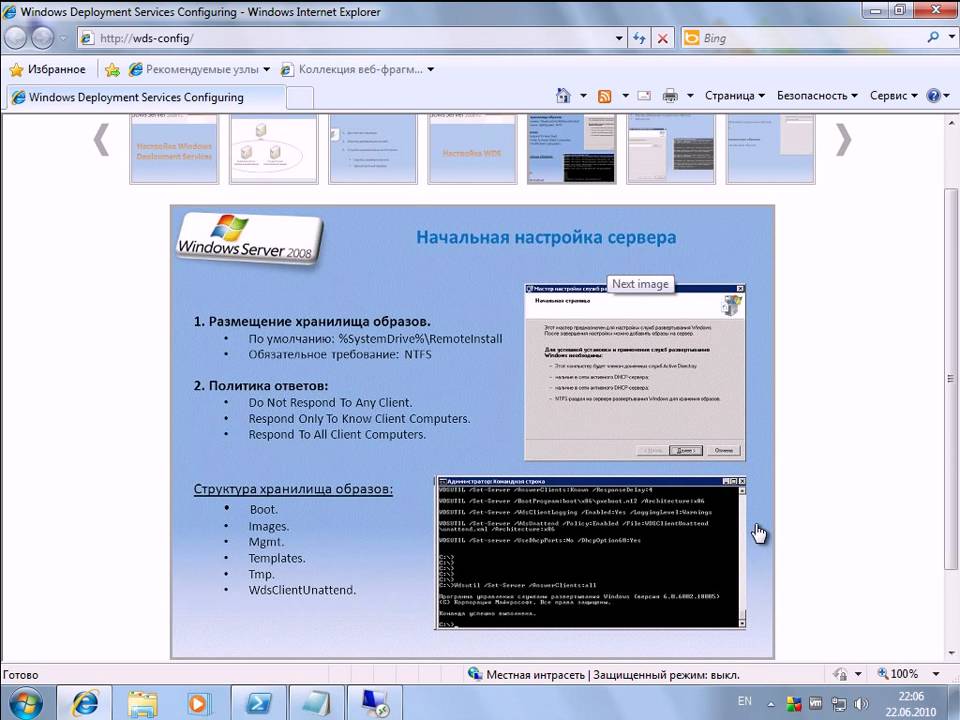This screenshot has height=720, width=960.
Task: Expand the zoom level 100% dropdown
Action: tap(936, 674)
